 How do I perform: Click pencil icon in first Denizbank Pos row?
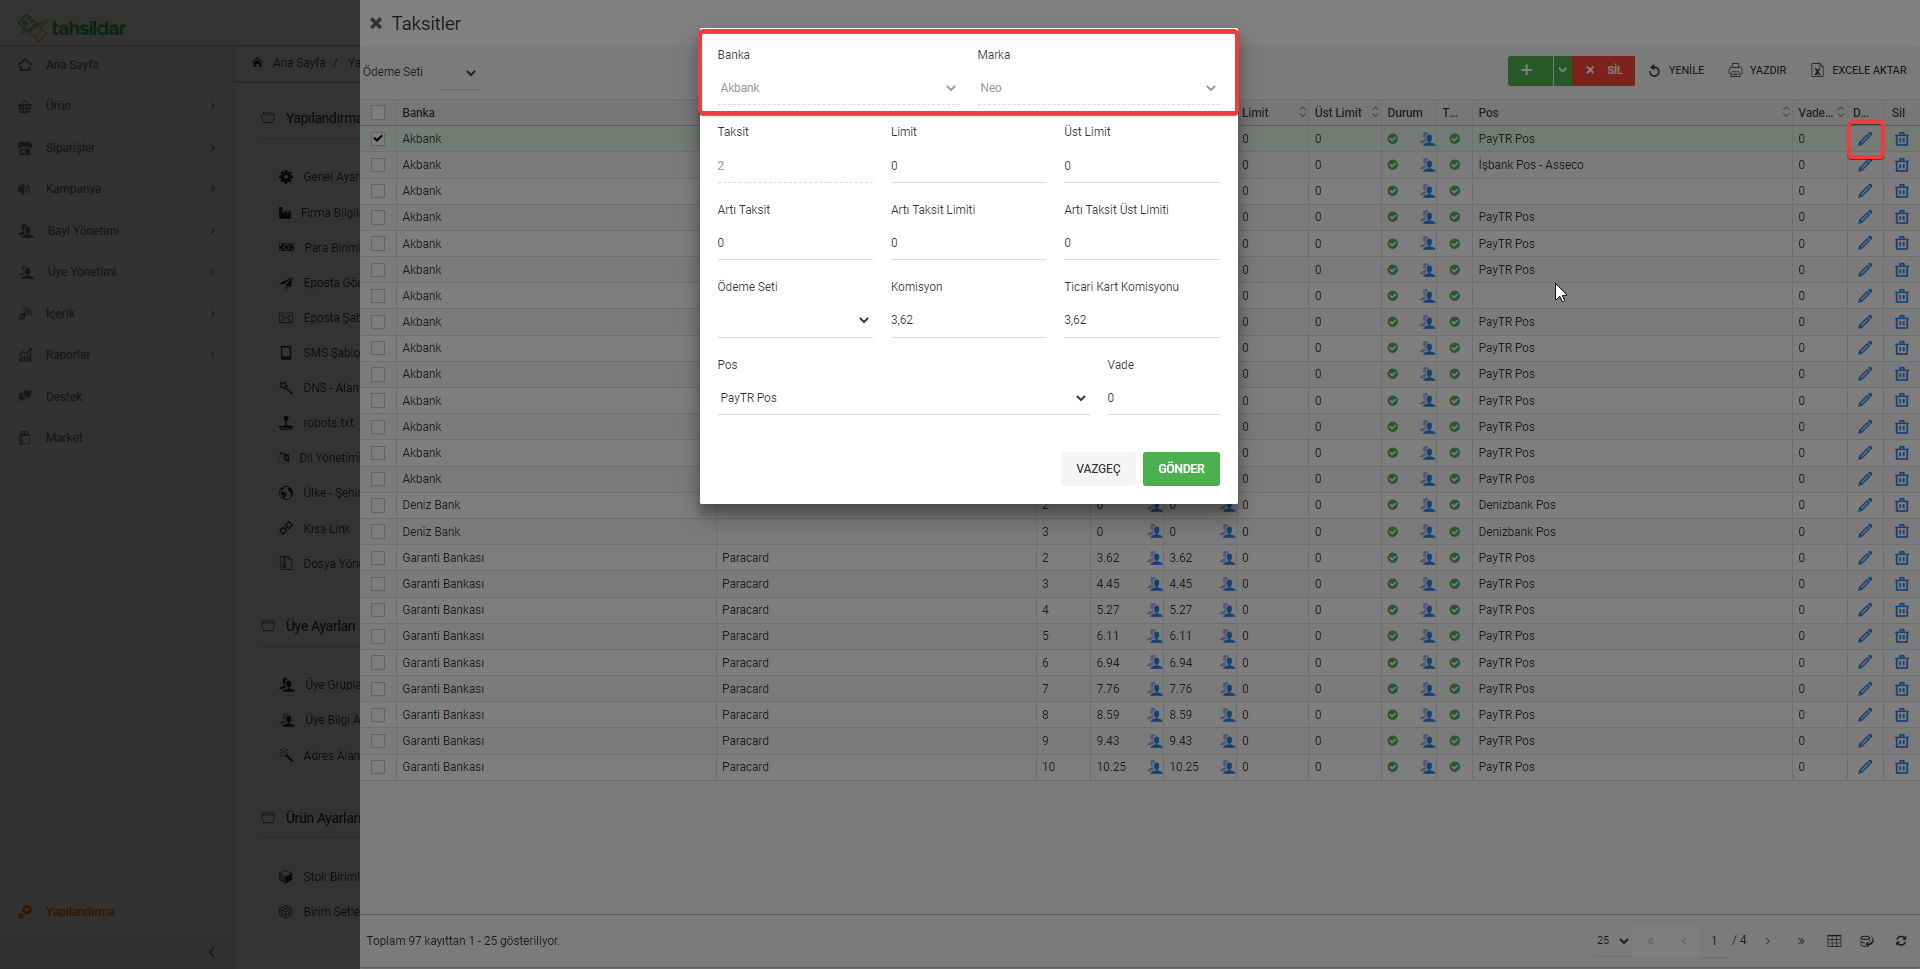coord(1865,505)
